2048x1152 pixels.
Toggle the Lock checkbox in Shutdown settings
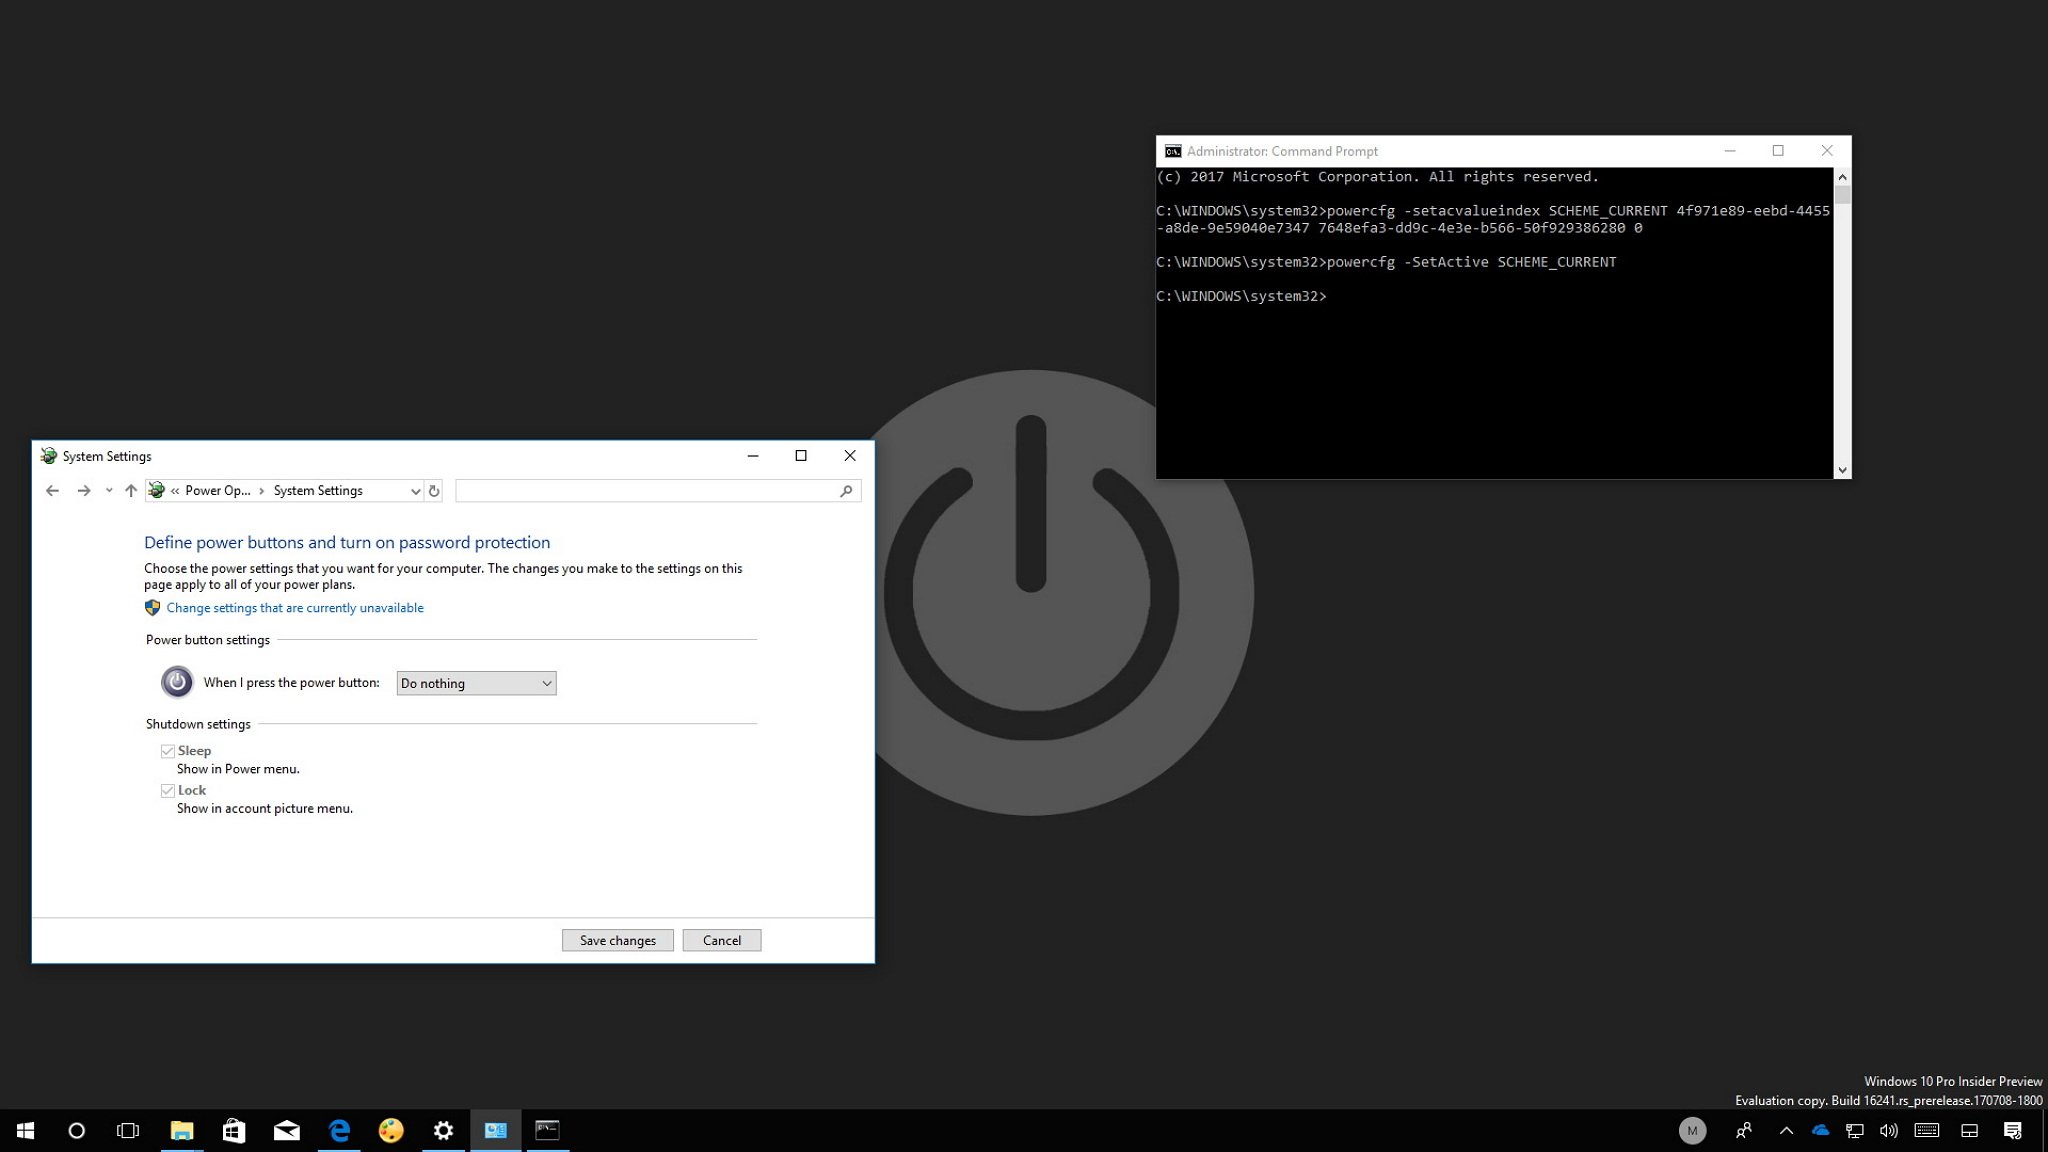169,789
